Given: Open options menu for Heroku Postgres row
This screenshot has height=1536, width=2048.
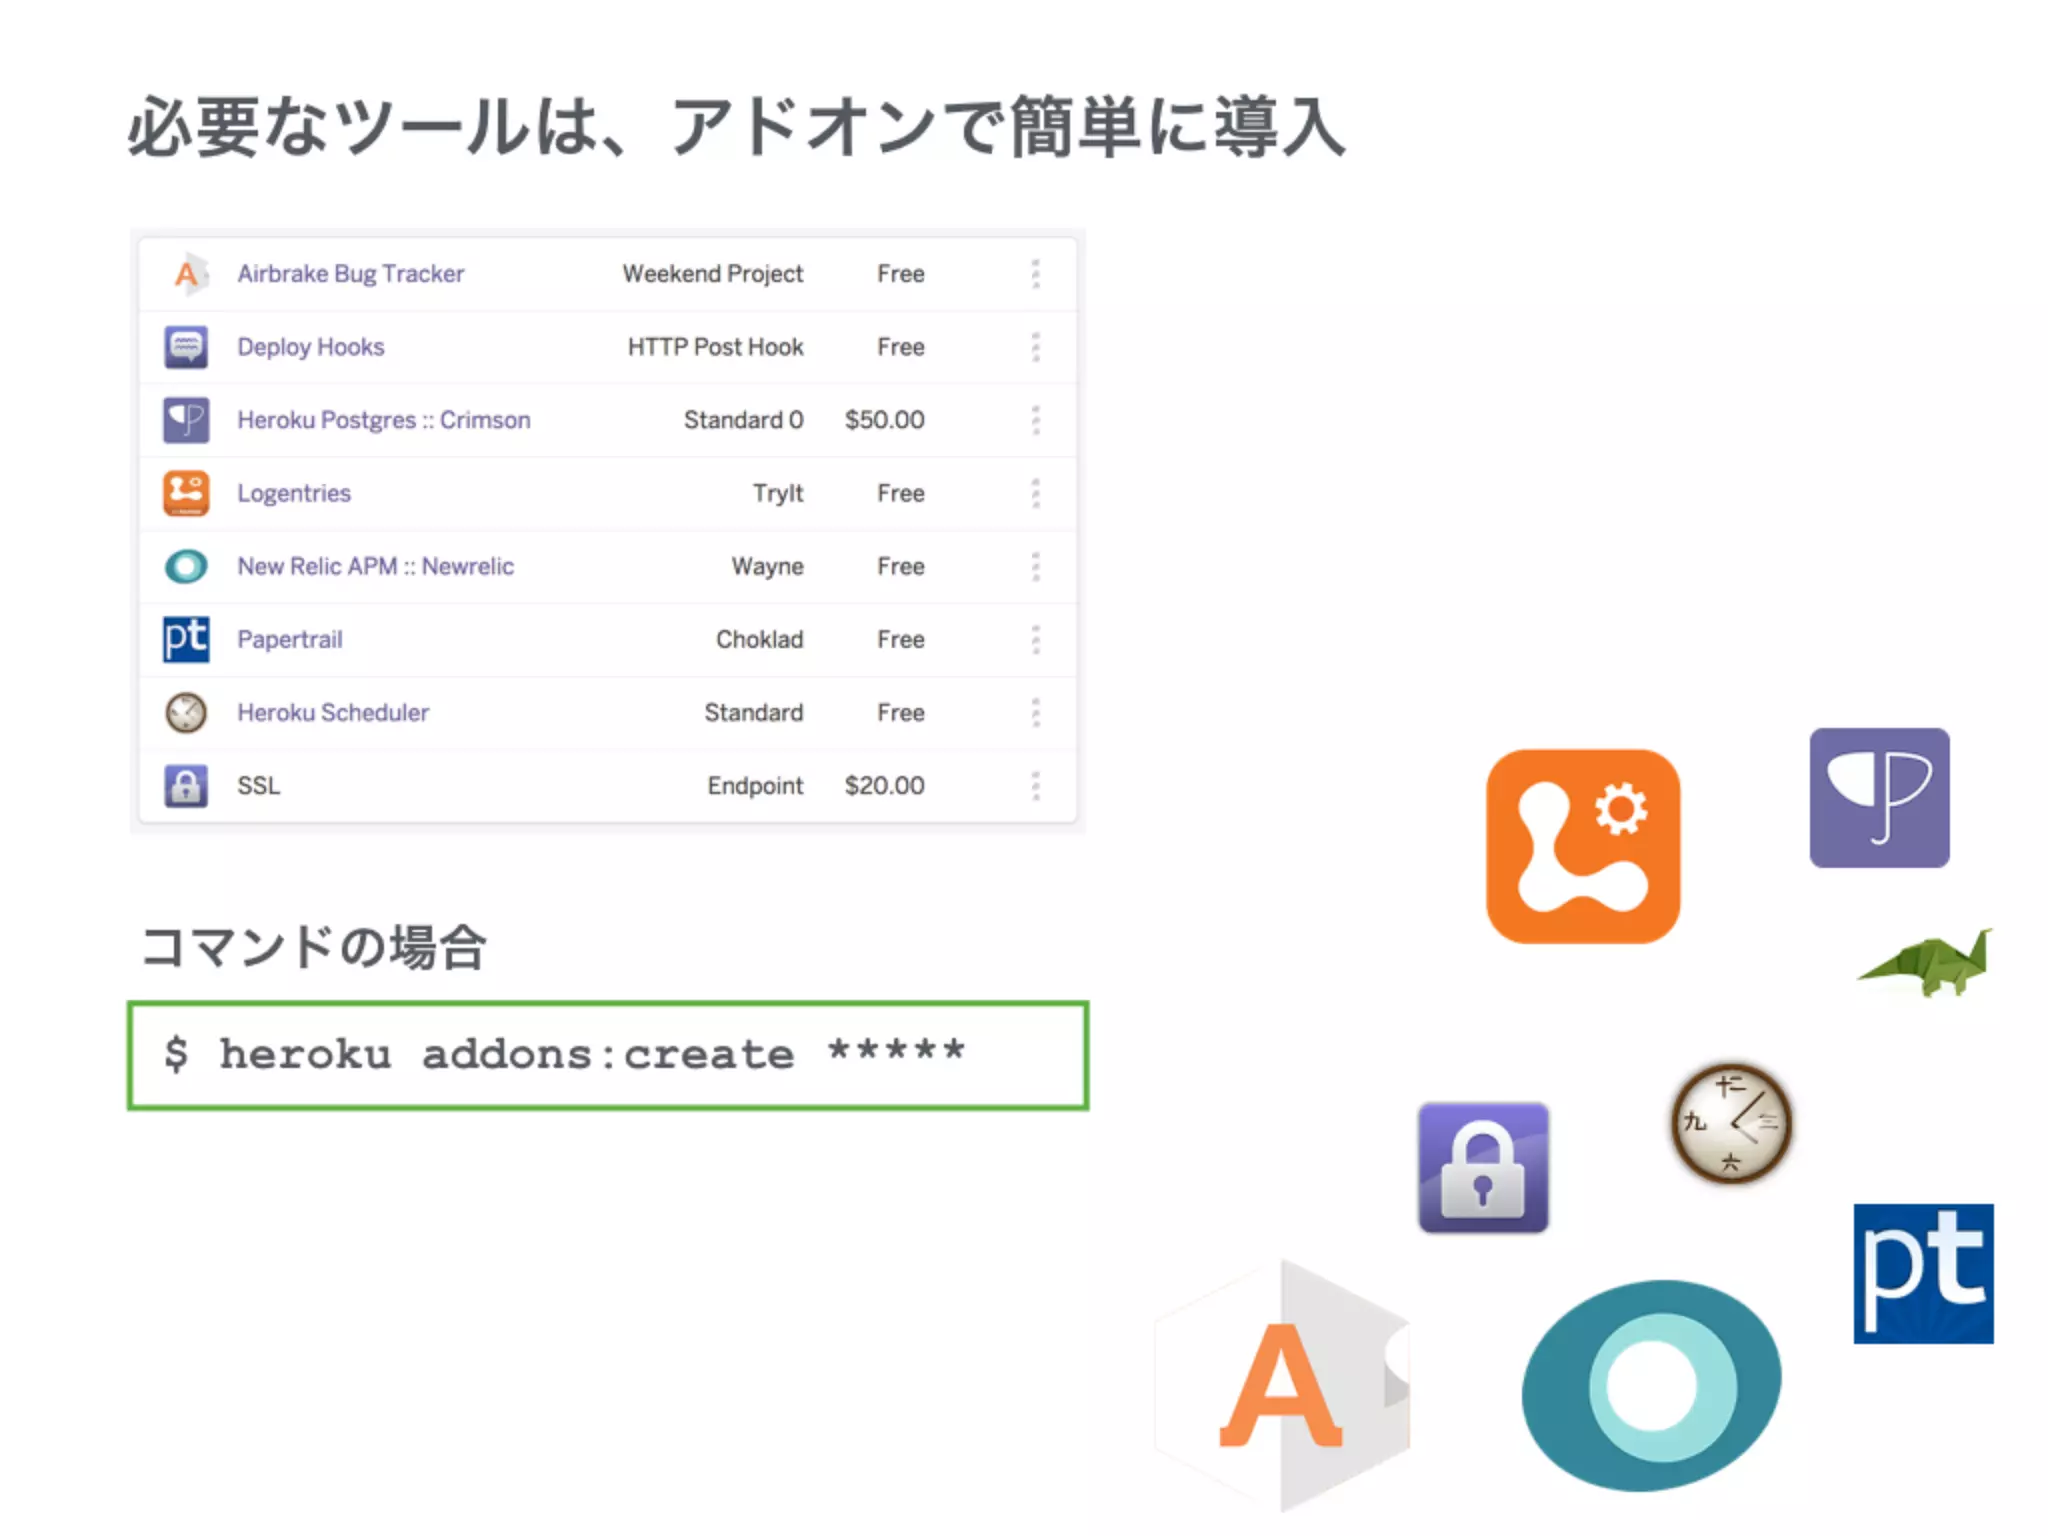Looking at the screenshot, I should 1036,420.
